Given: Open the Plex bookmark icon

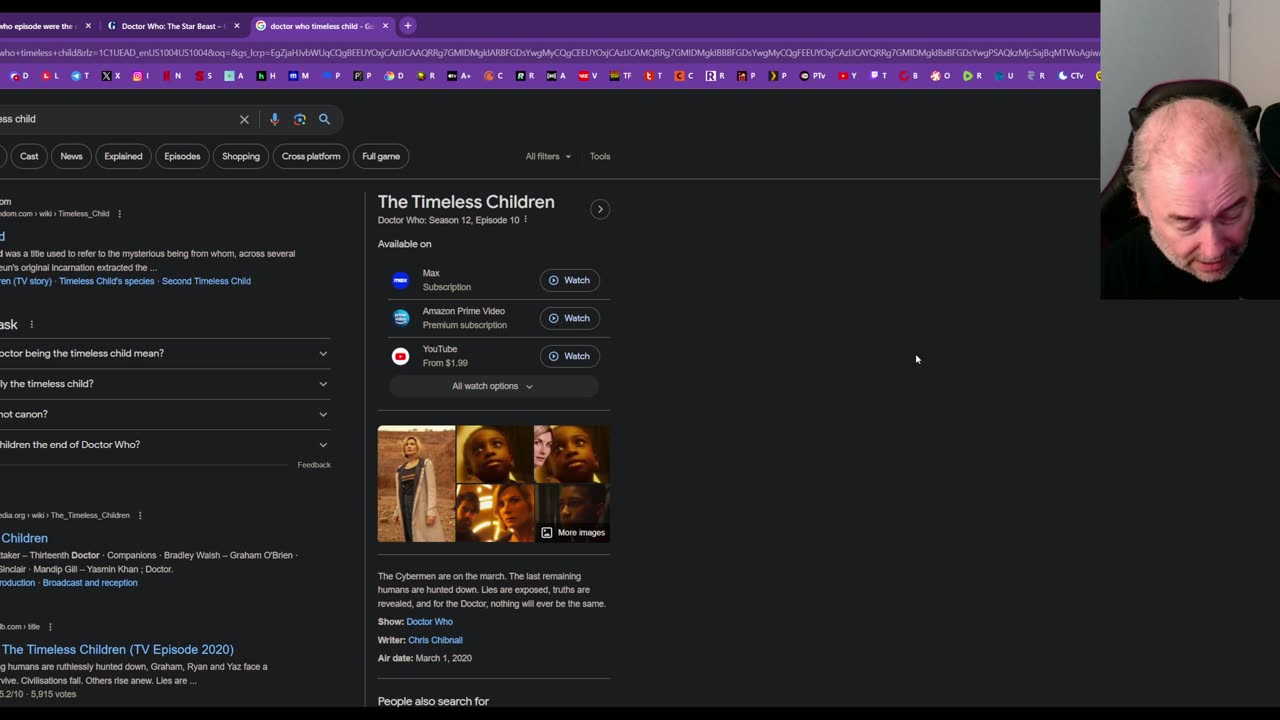Looking at the screenshot, I should click(777, 75).
